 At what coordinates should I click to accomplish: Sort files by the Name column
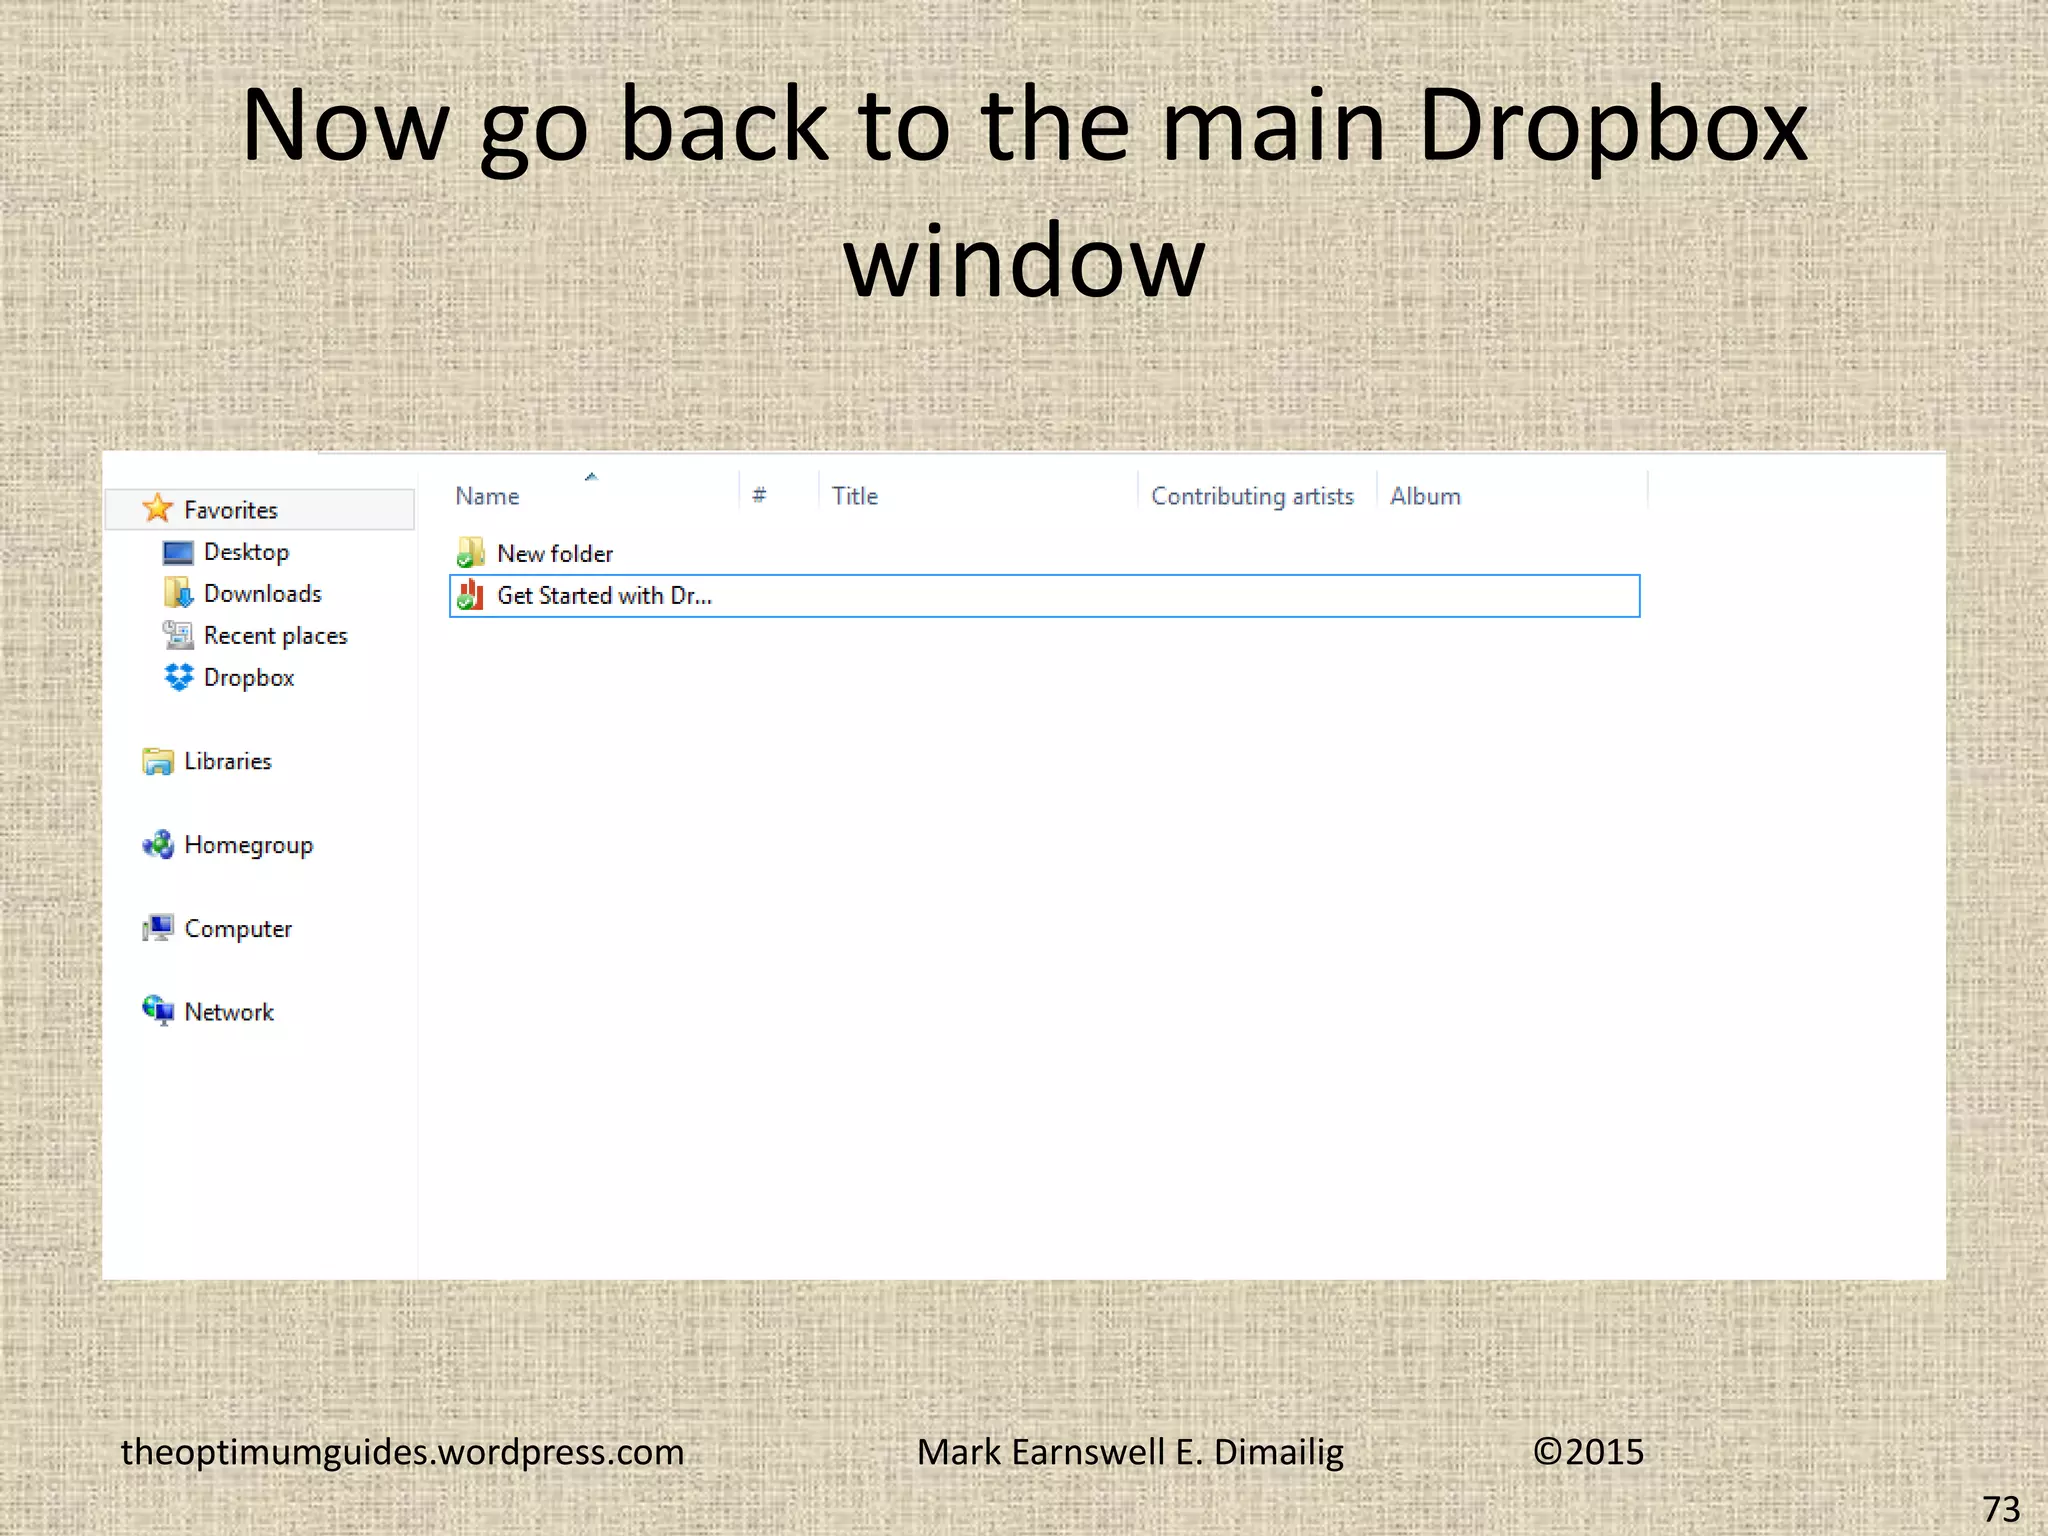tap(487, 496)
